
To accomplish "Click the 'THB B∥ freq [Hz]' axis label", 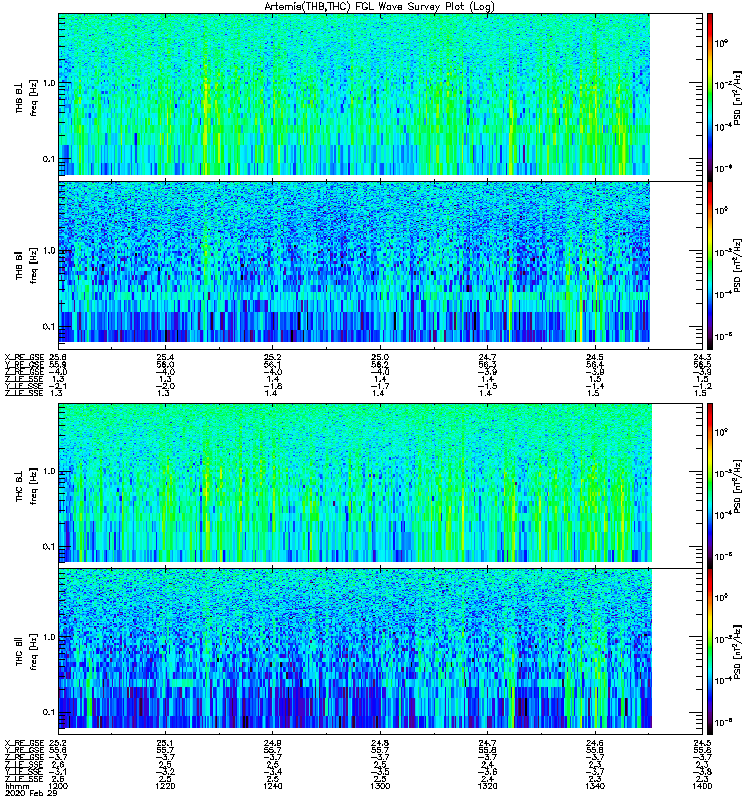I will click(x=26, y=265).
